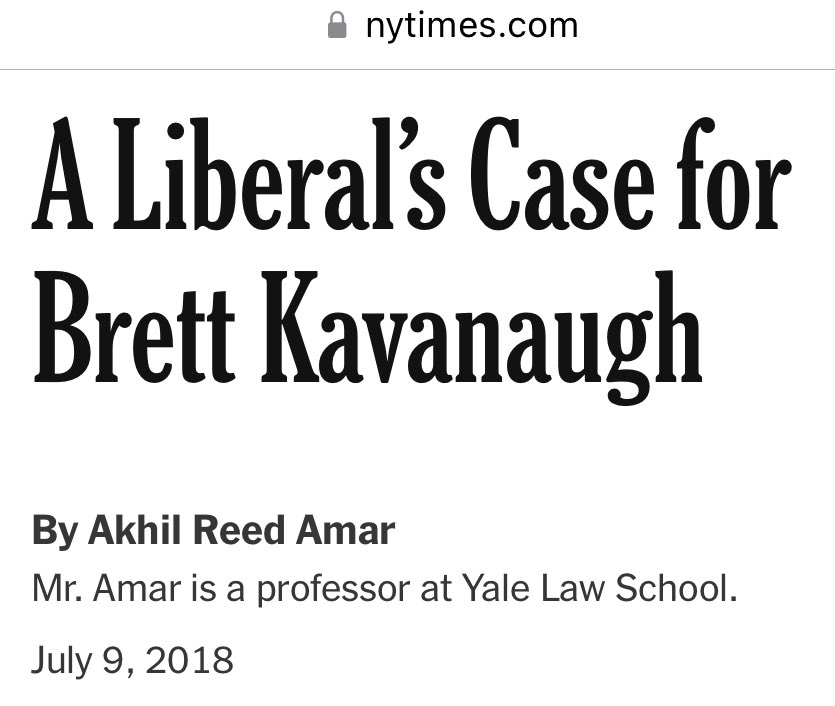Image resolution: width=835 pixels, height=706 pixels.
Task: Tap the padlock icon in address bar
Action: [x=338, y=26]
